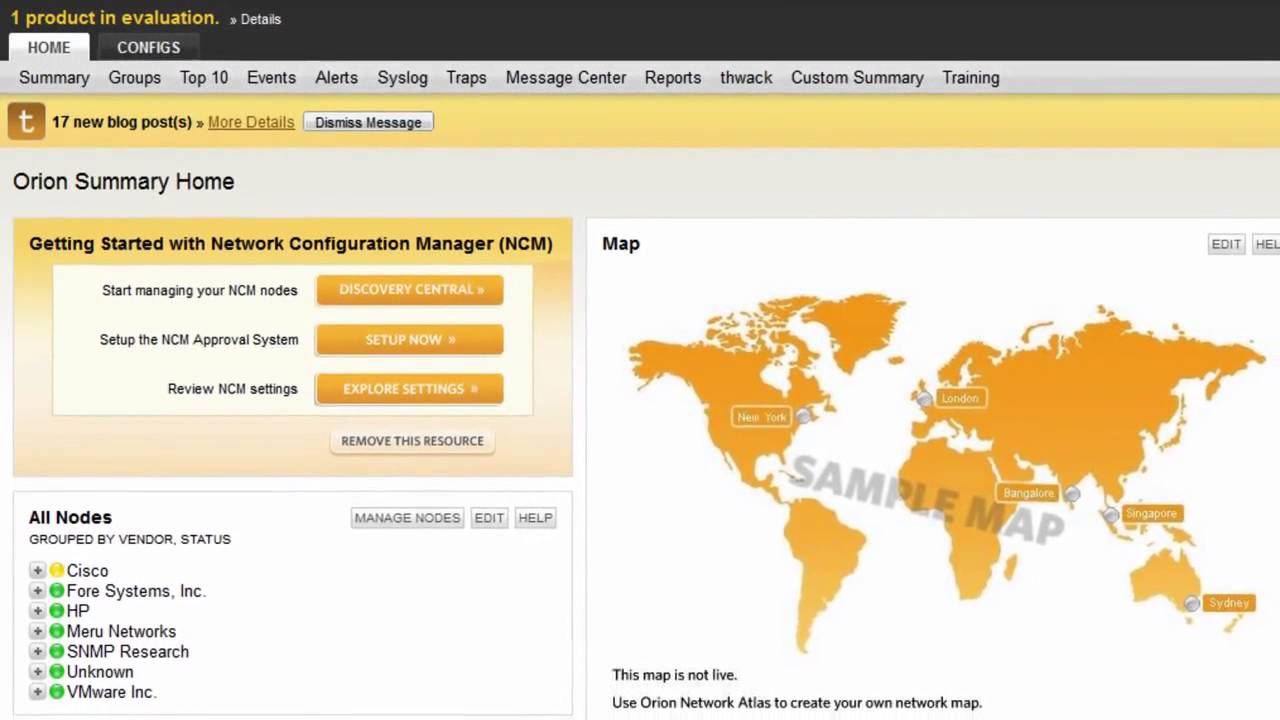Click the Fore Systems green status icon
Image resolution: width=1280 pixels, height=720 pixels.
[x=57, y=591]
